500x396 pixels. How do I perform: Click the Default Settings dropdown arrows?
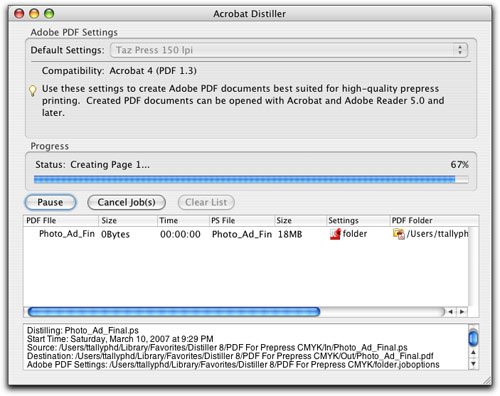[x=460, y=50]
